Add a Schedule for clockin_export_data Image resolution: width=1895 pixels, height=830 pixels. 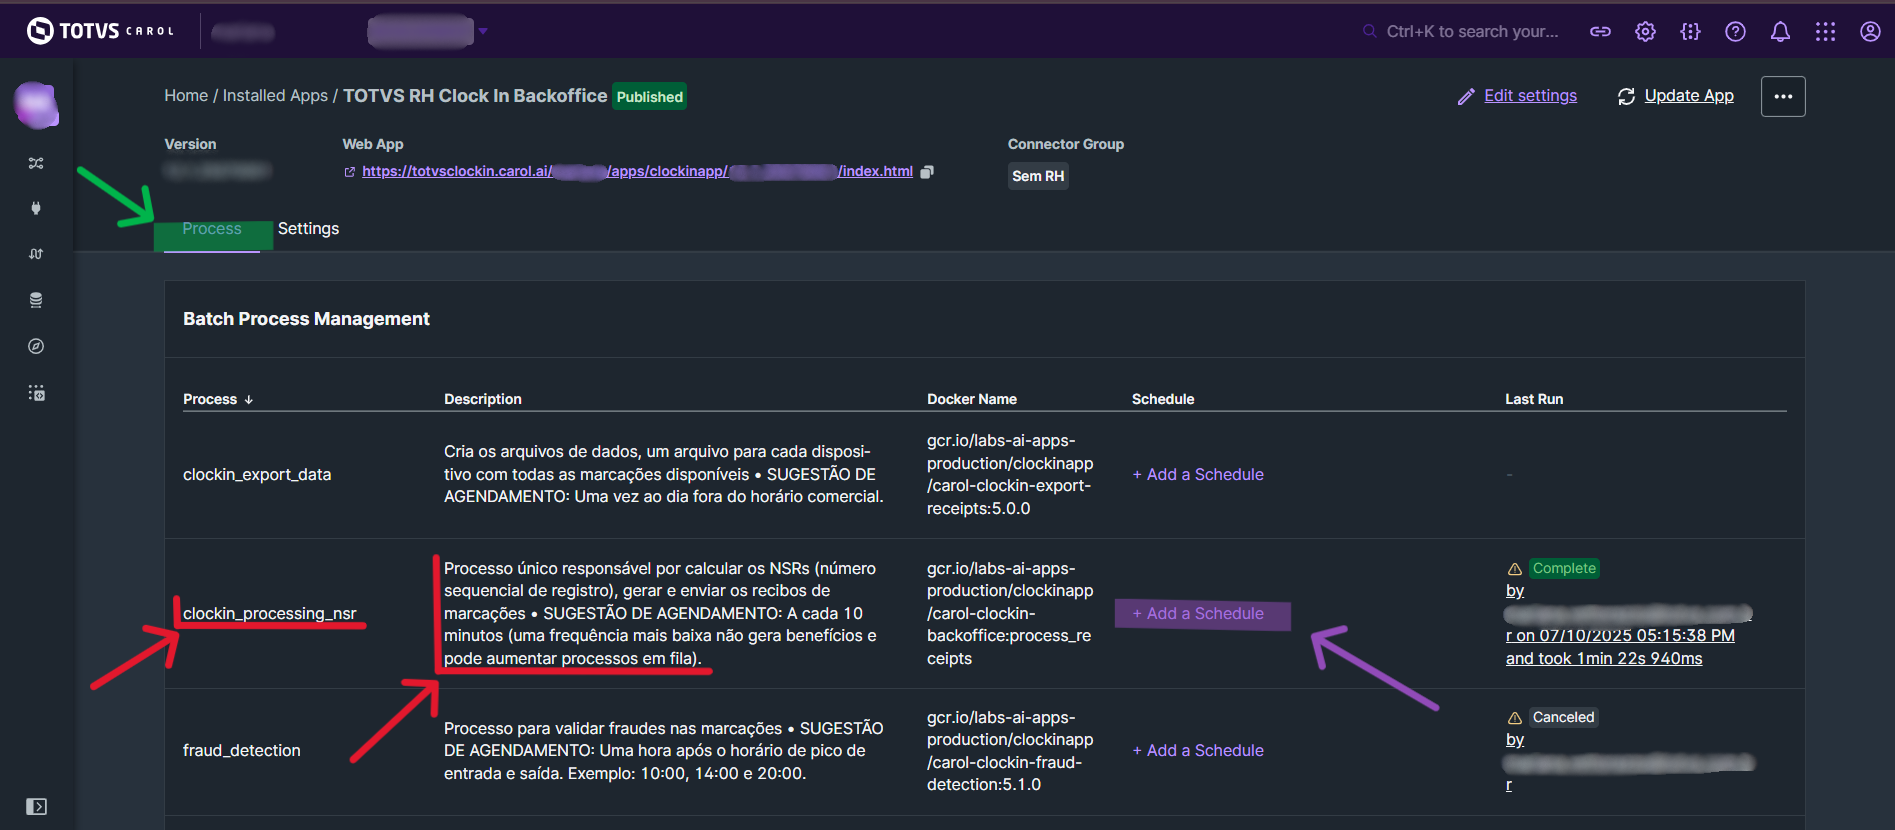click(1198, 475)
